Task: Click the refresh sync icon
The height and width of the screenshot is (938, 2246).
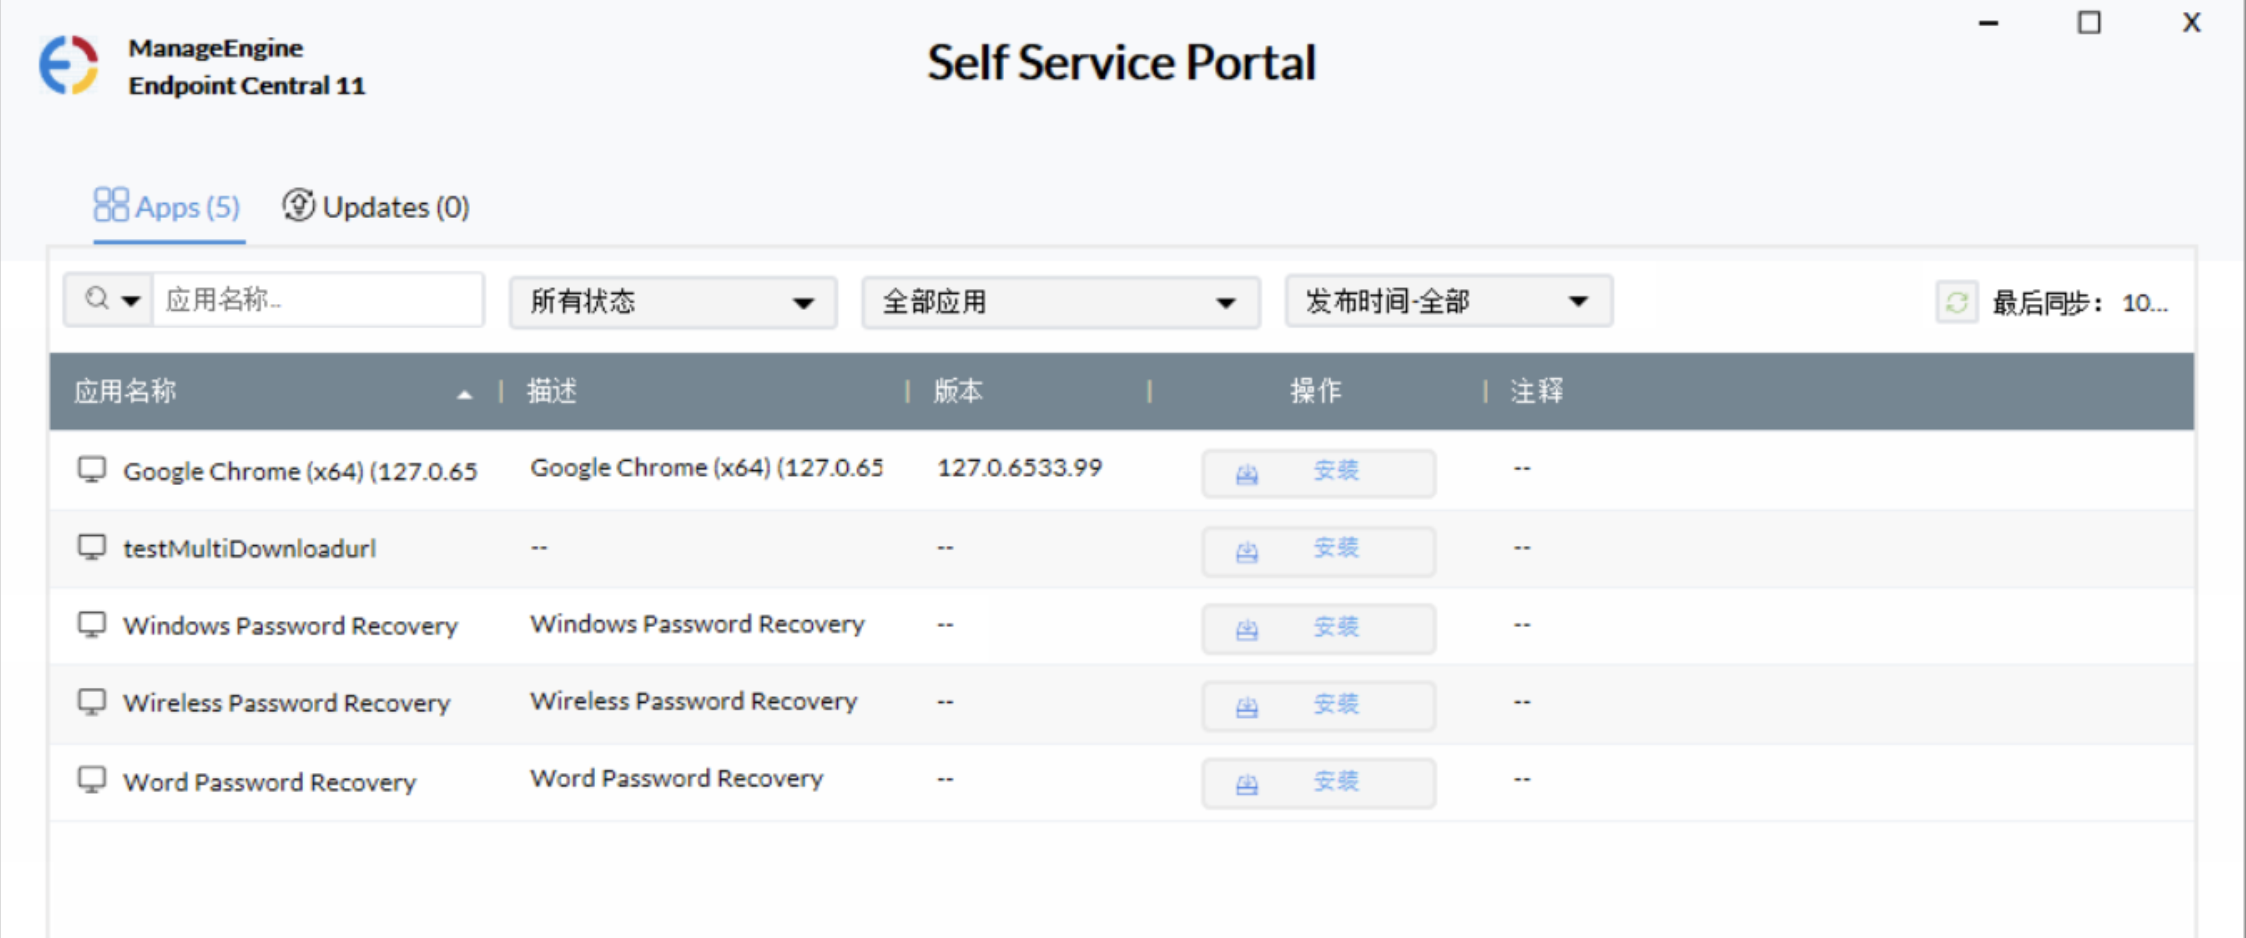Action: tap(1956, 302)
